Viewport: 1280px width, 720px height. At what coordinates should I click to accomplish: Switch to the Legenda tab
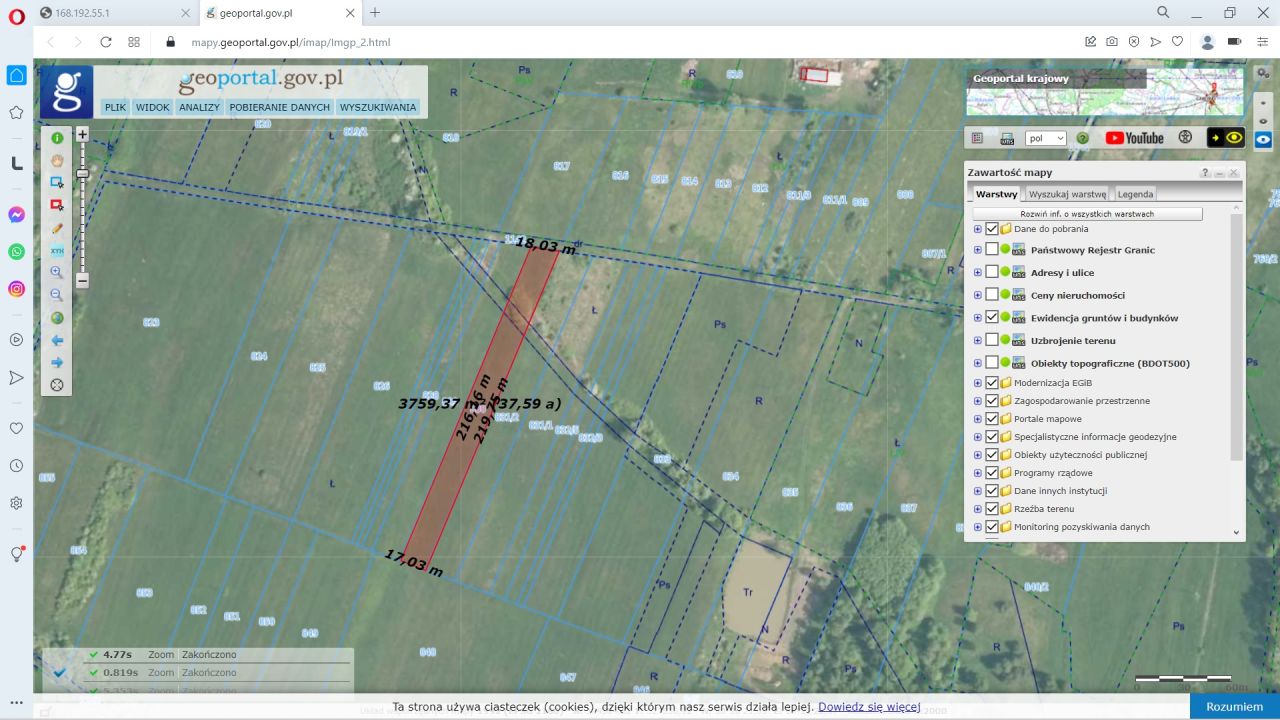[1135, 194]
